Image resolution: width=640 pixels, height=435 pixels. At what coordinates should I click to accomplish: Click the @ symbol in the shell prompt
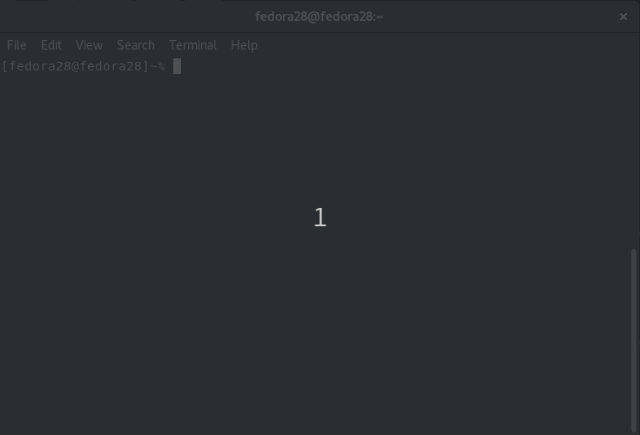[x=76, y=66]
